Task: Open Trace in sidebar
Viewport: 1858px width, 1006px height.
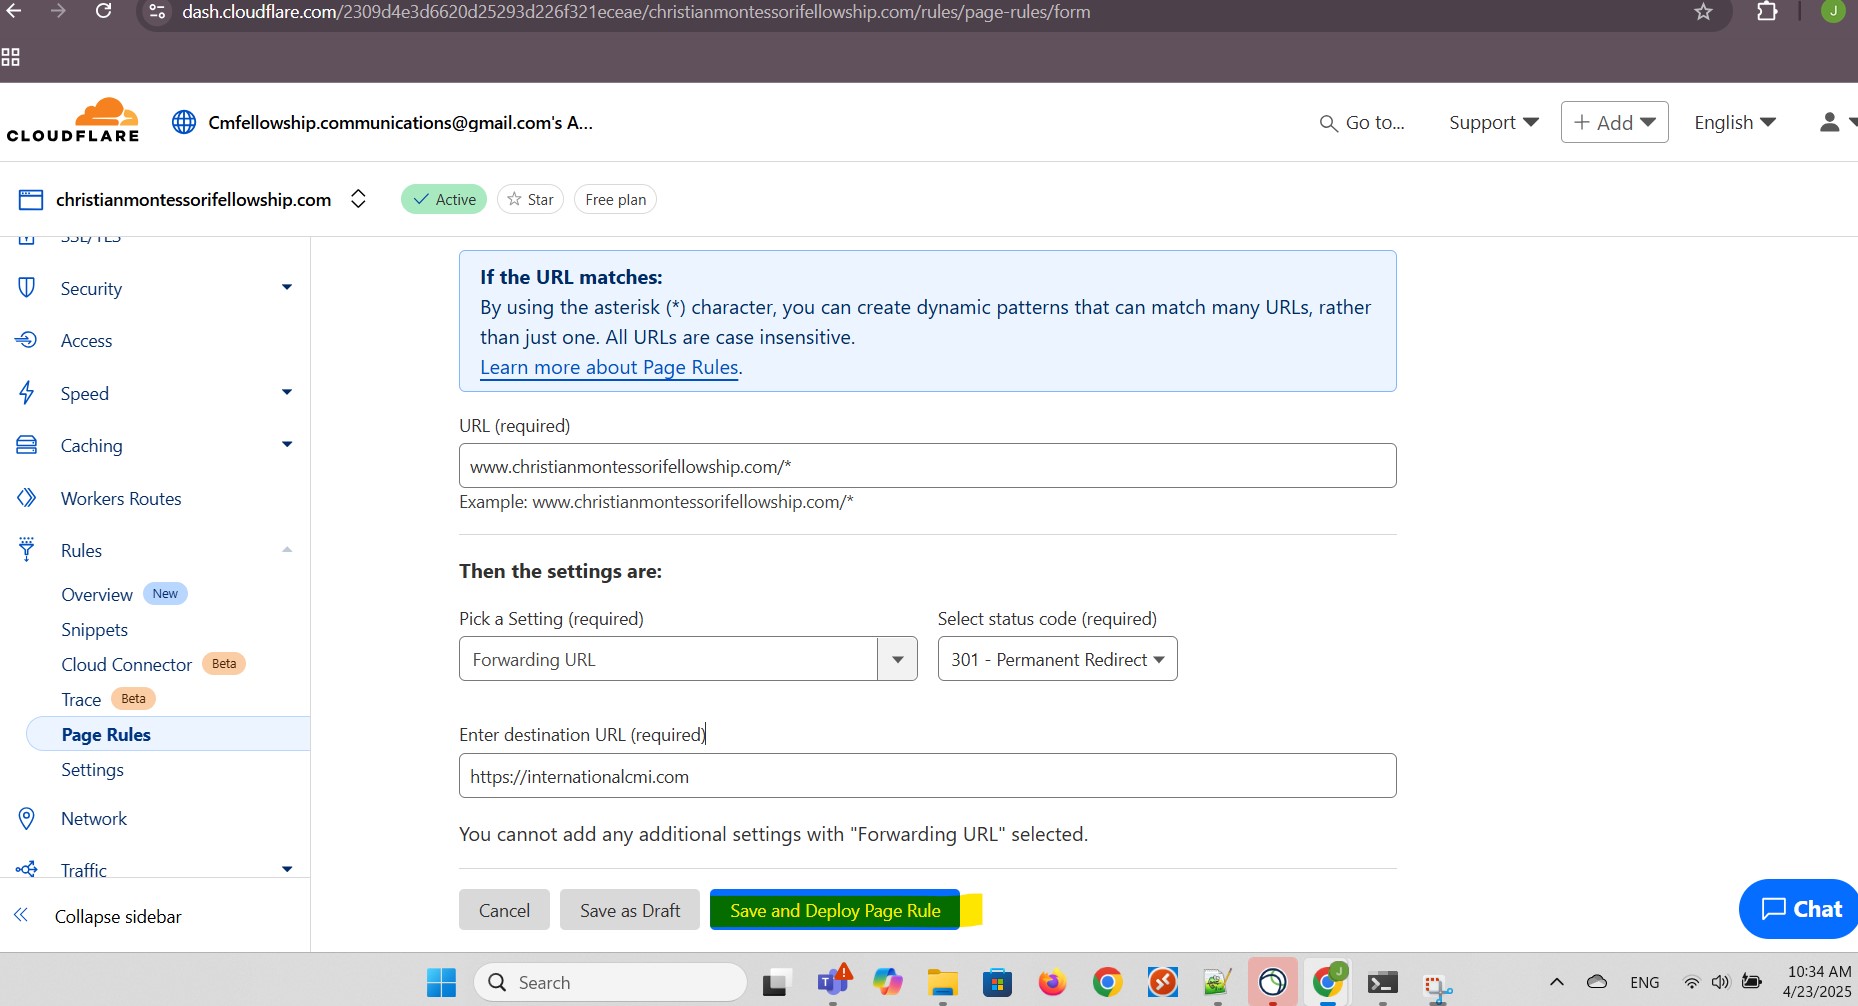Action: 81,699
